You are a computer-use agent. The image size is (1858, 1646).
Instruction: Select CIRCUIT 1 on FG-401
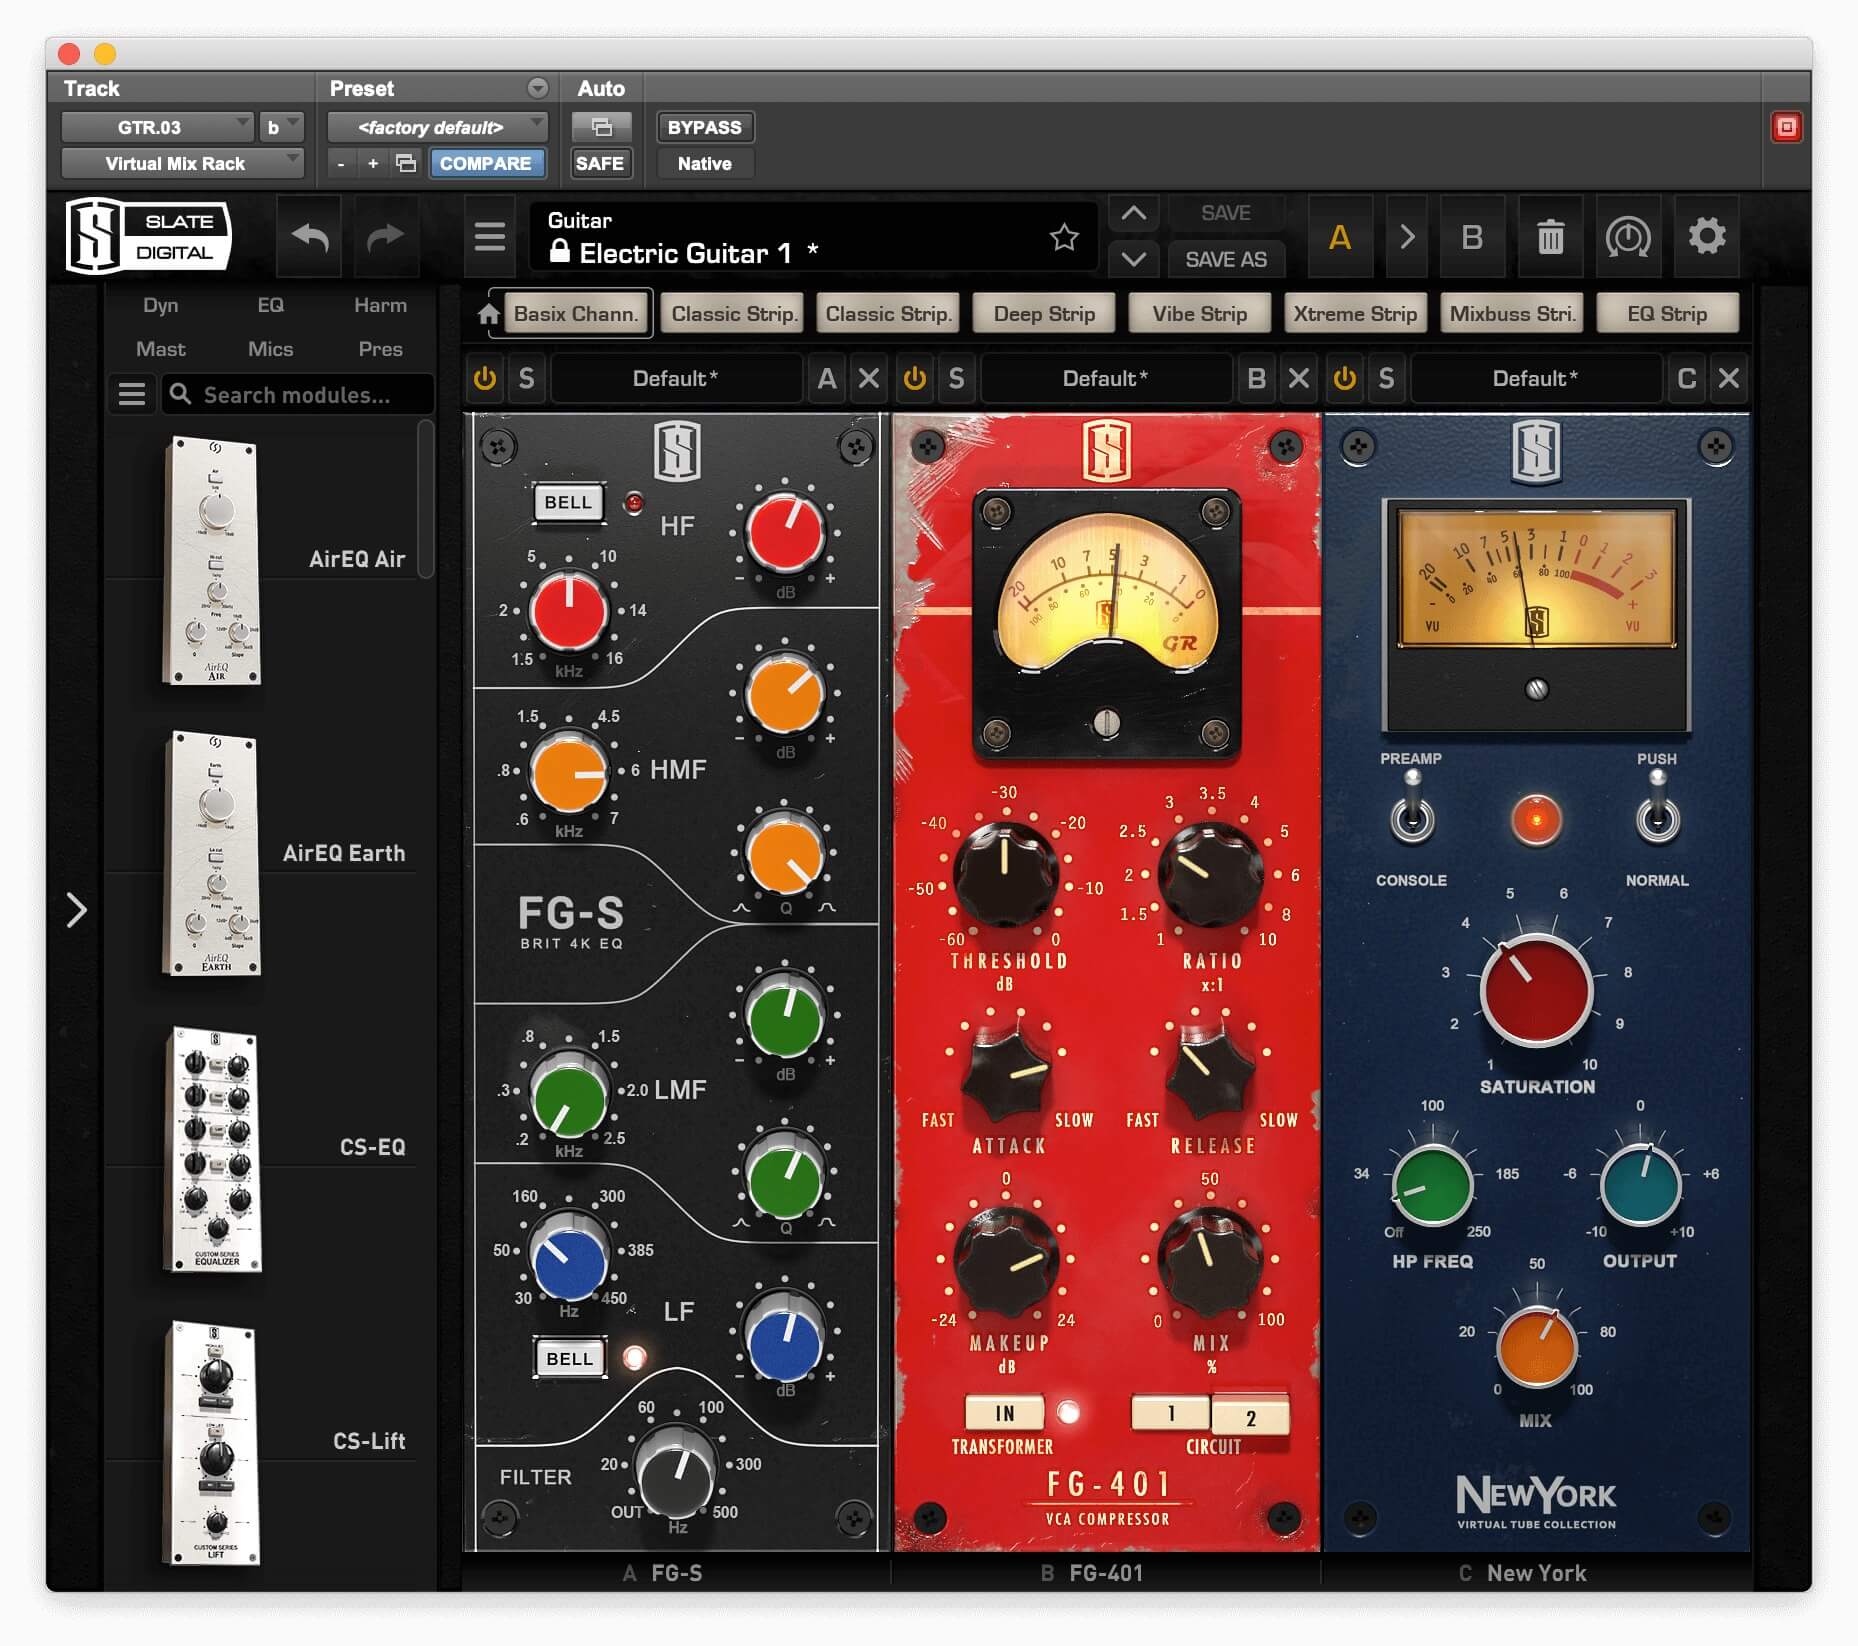[x=1170, y=1413]
